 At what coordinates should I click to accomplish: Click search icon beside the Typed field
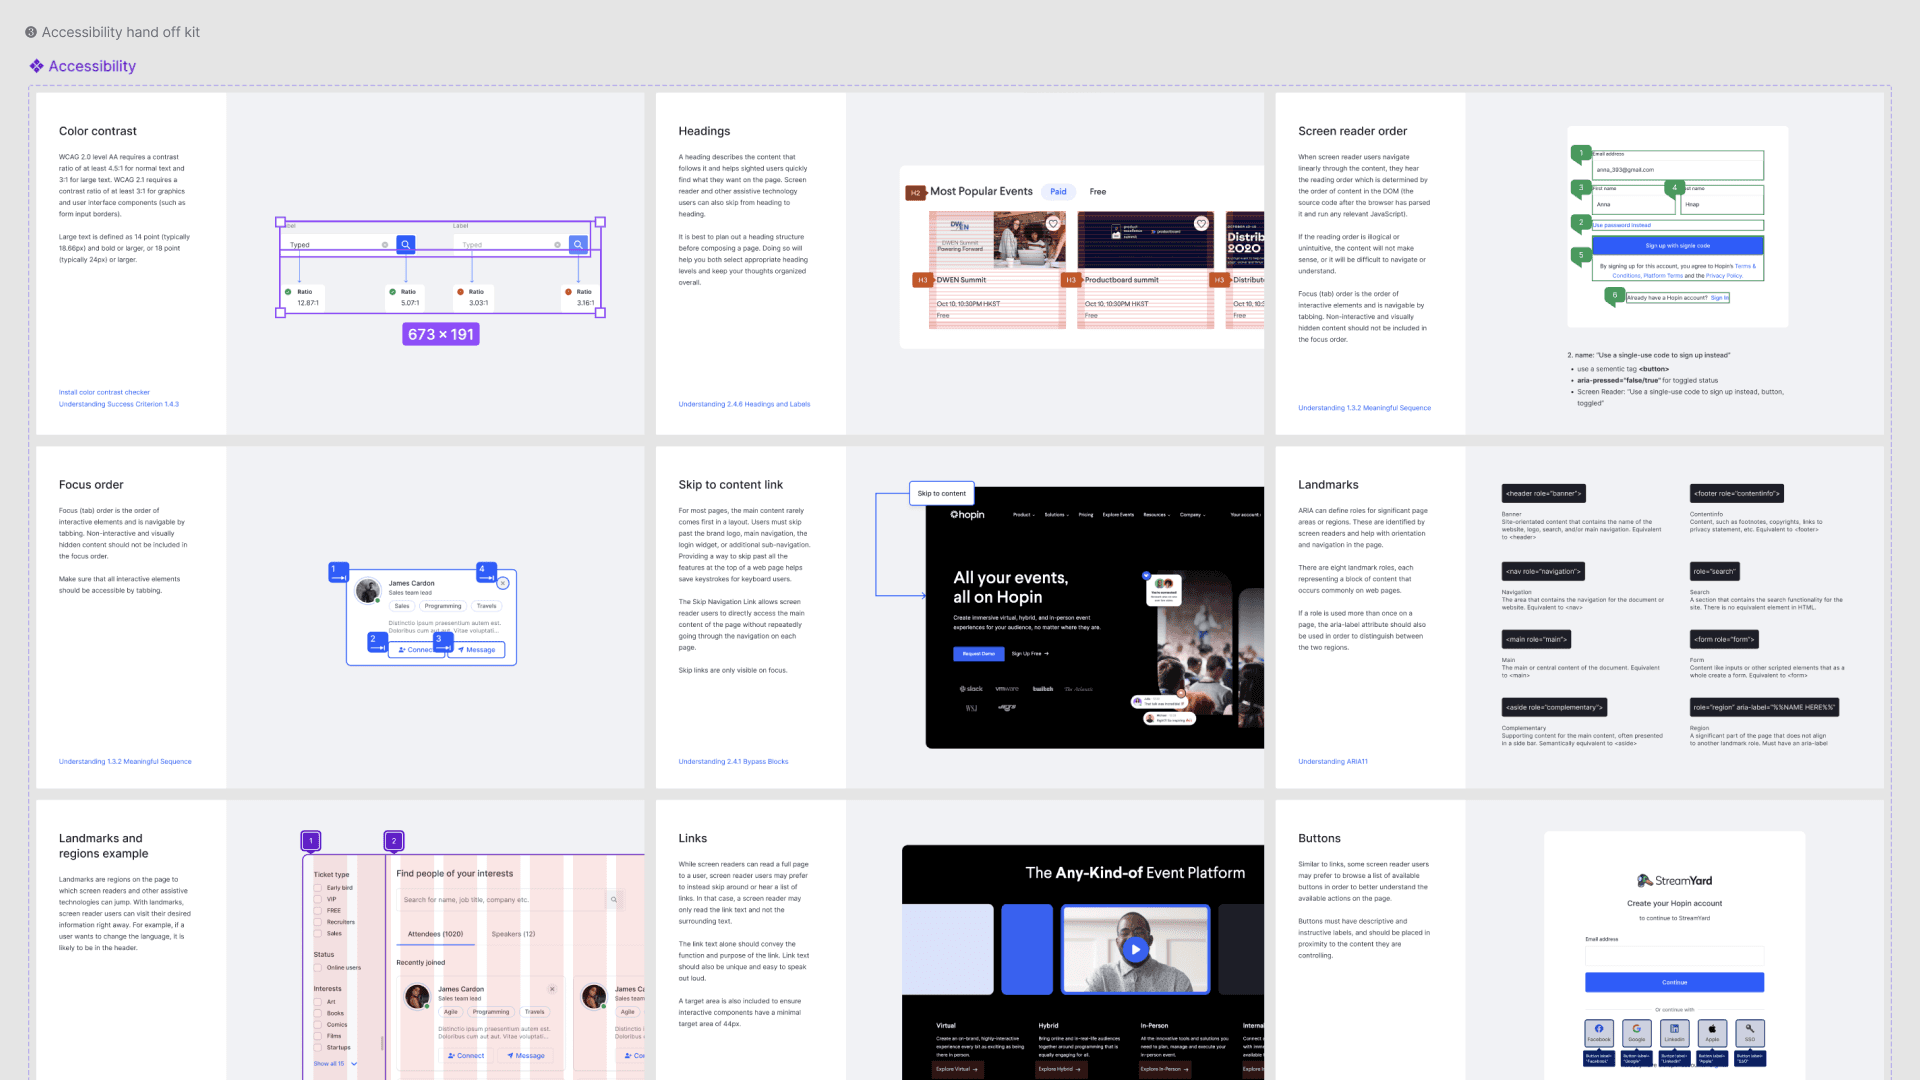point(406,244)
